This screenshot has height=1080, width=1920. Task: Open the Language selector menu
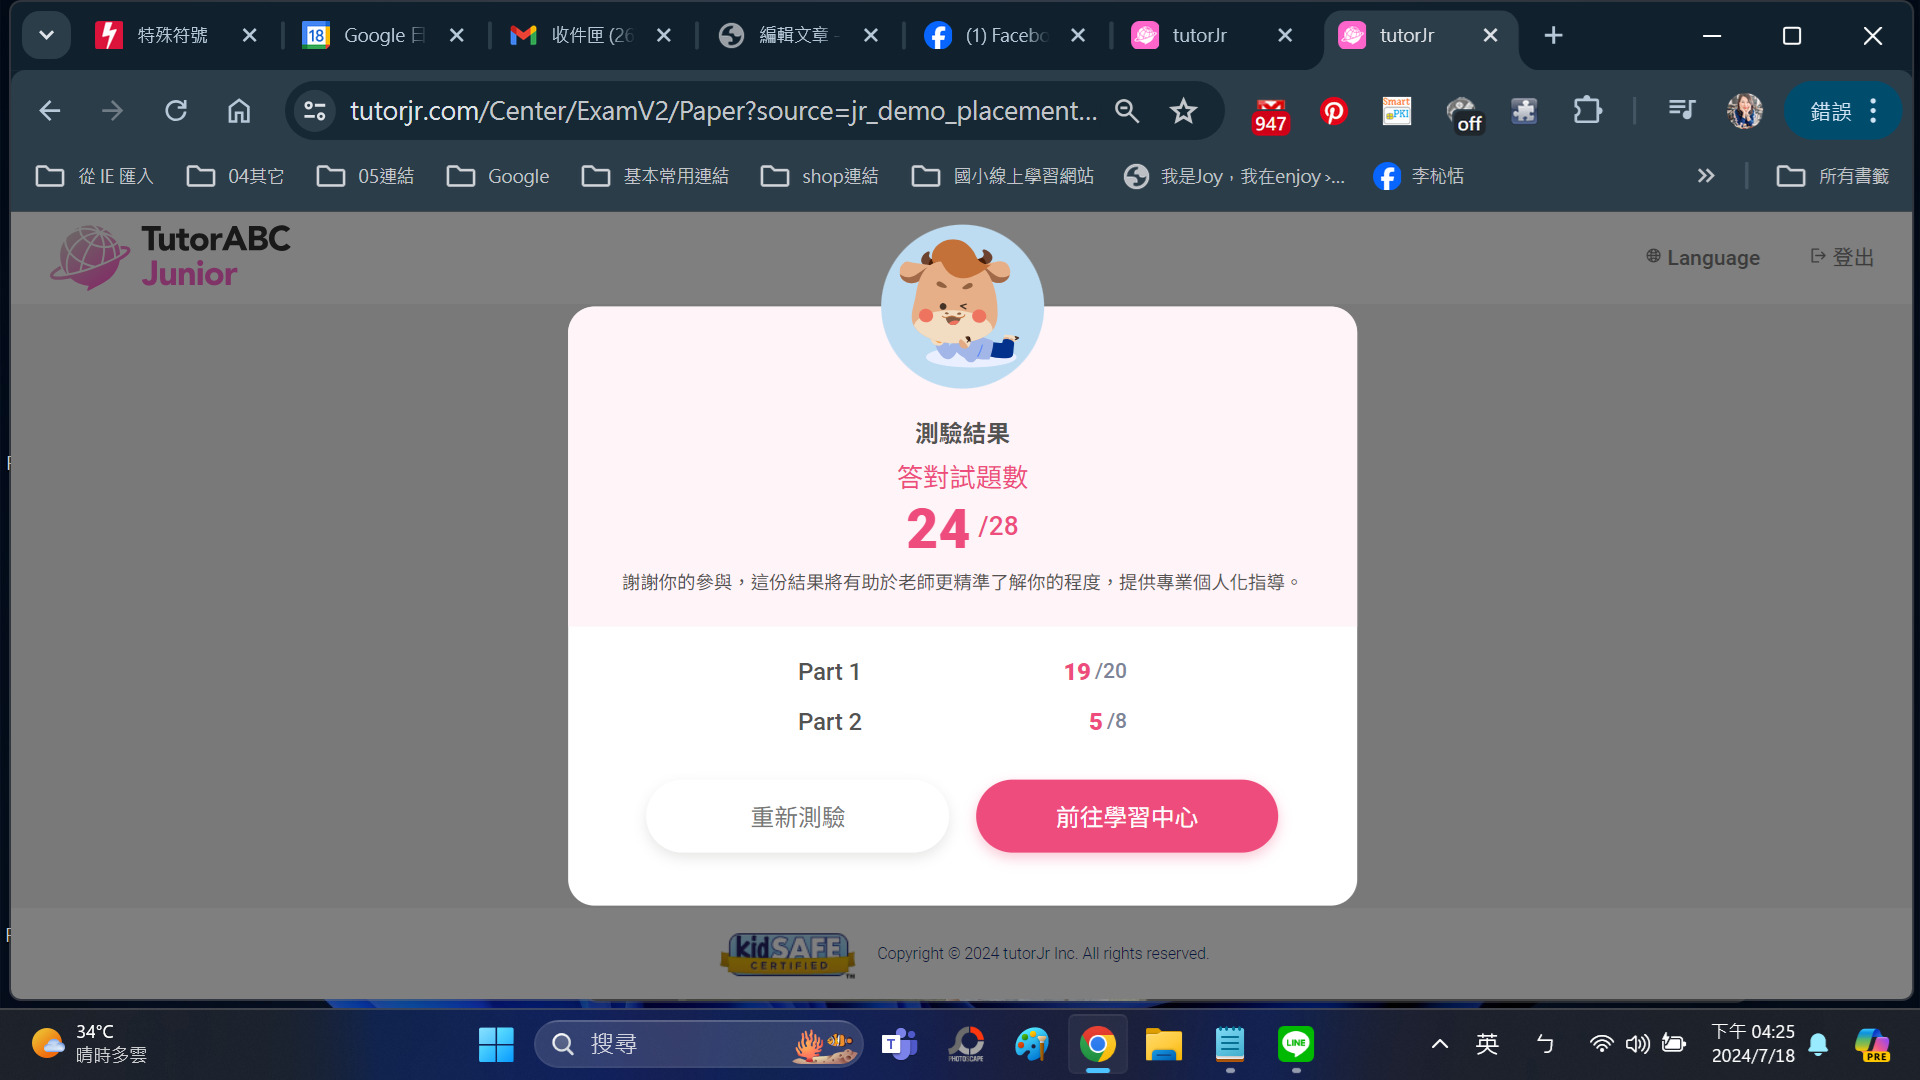(1701, 256)
